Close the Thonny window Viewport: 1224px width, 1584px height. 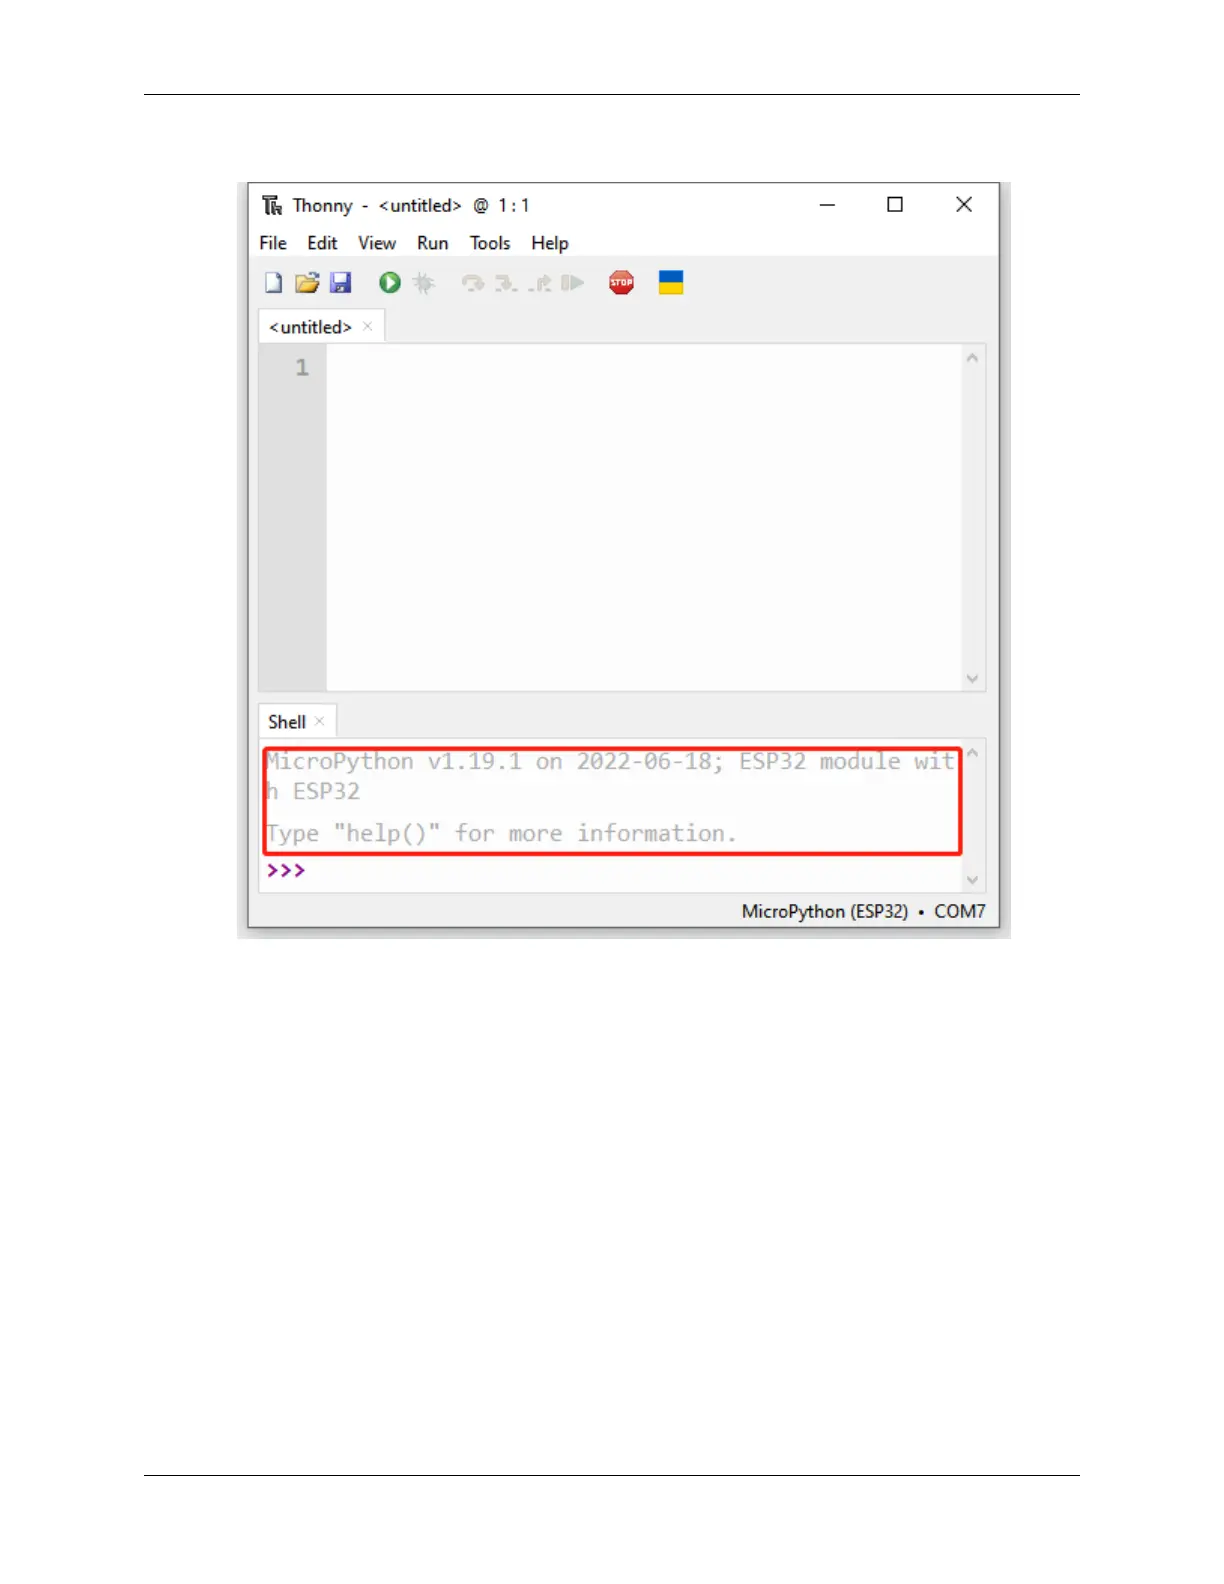point(964,205)
